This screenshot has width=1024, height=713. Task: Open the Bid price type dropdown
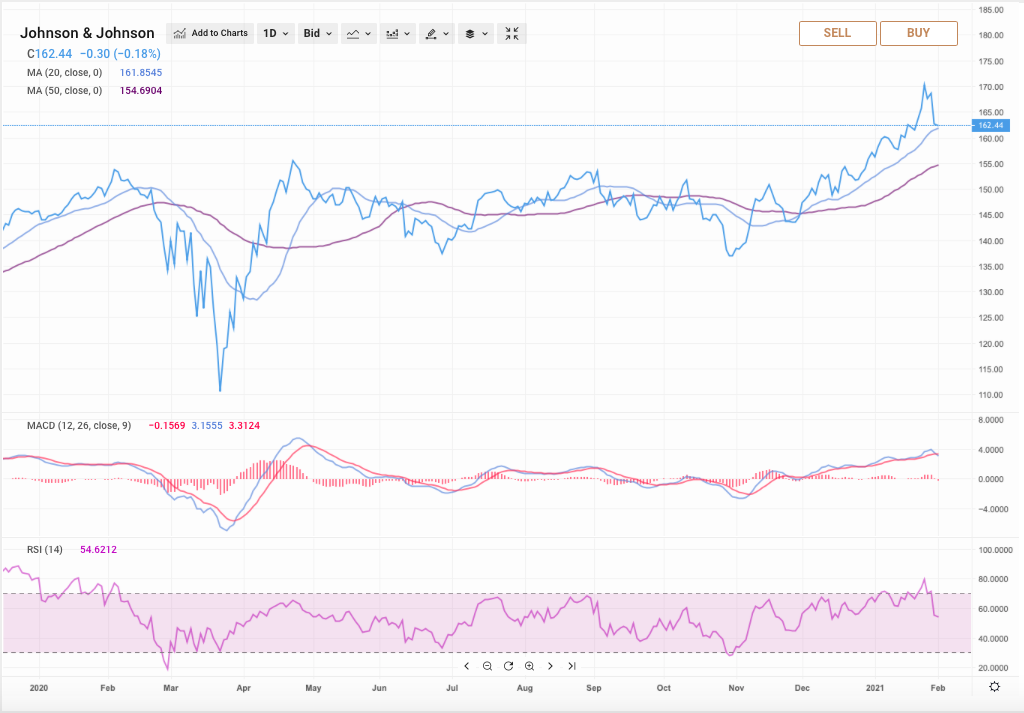(317, 33)
